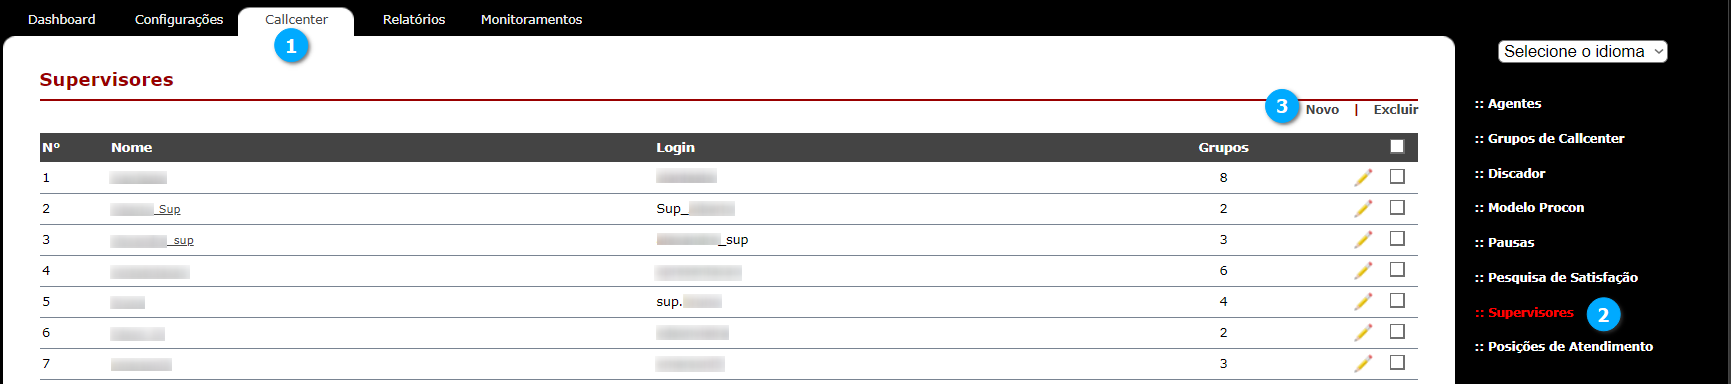Viewport: 1731px width, 384px height.
Task: Open pencil edit icon for row 7
Action: pyautogui.click(x=1363, y=363)
